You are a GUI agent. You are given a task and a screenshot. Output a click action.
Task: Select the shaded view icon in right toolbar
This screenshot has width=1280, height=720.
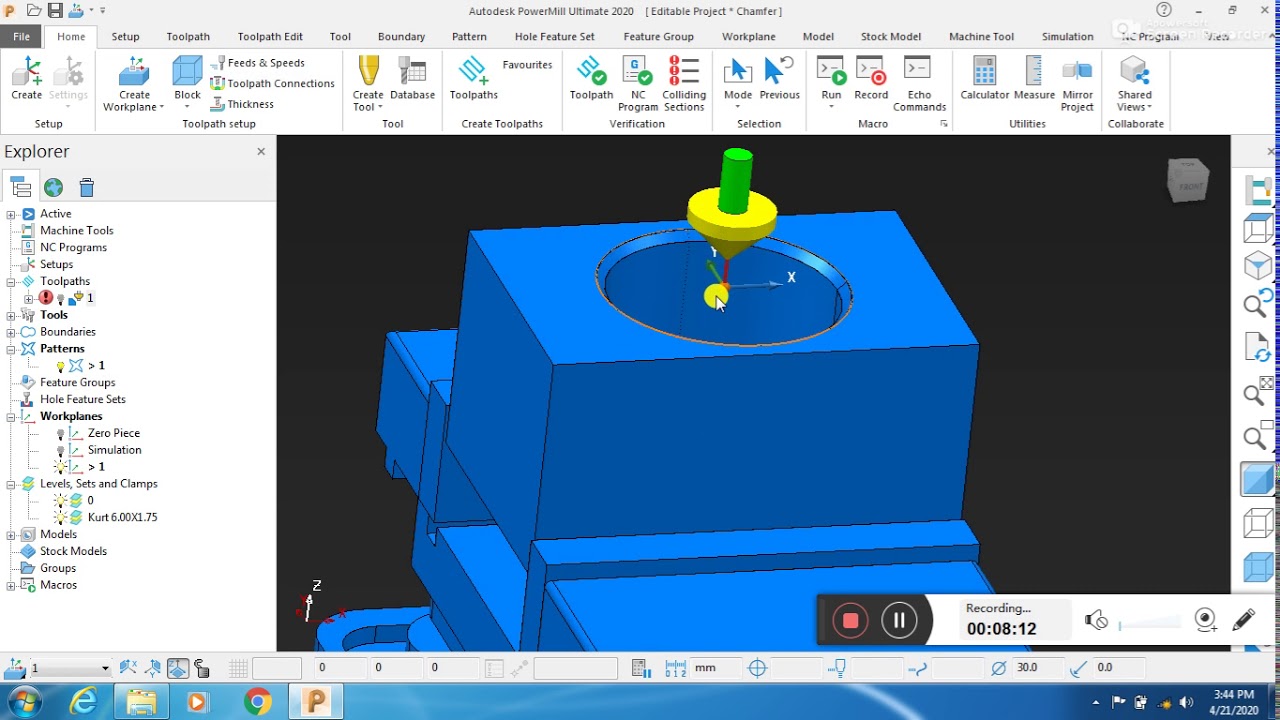(1257, 479)
